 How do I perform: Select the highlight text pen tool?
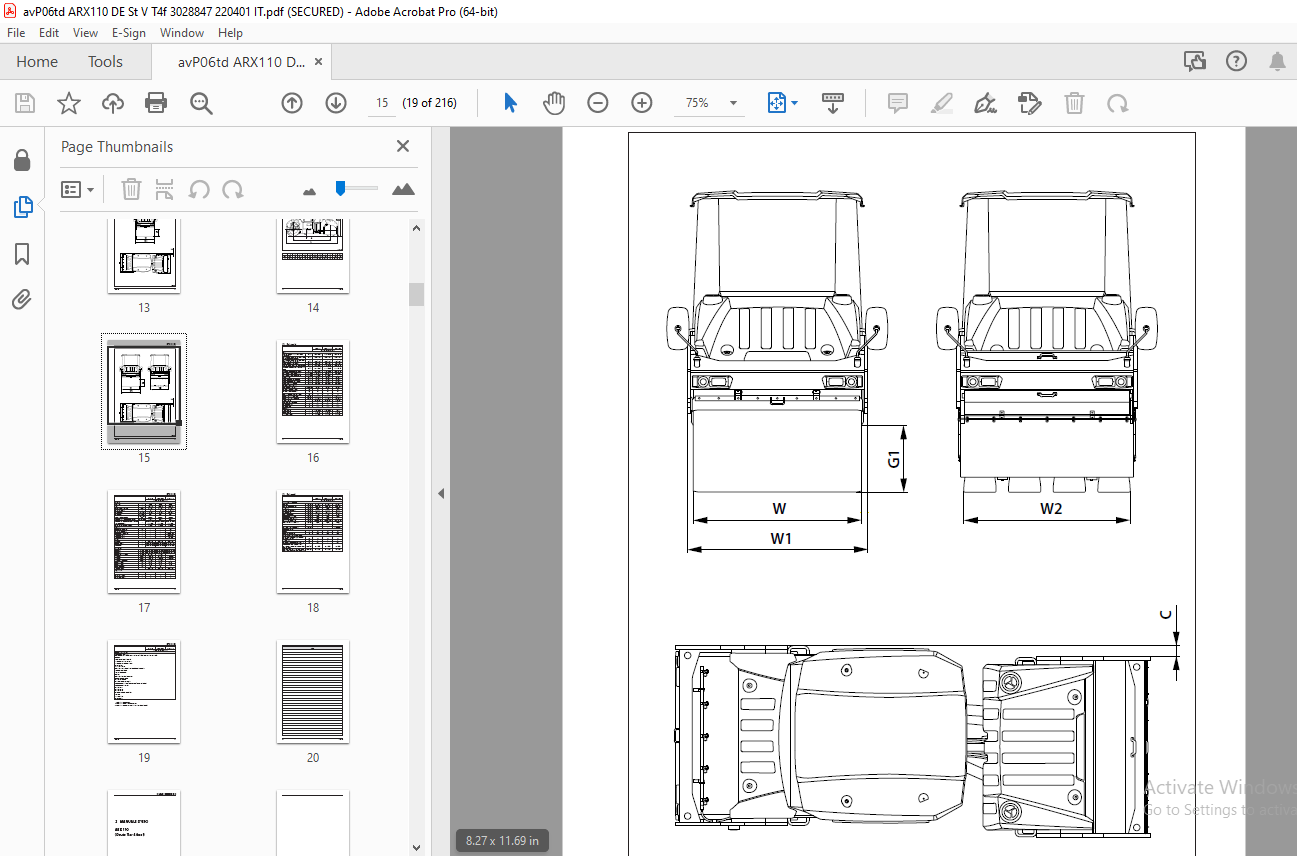[942, 103]
